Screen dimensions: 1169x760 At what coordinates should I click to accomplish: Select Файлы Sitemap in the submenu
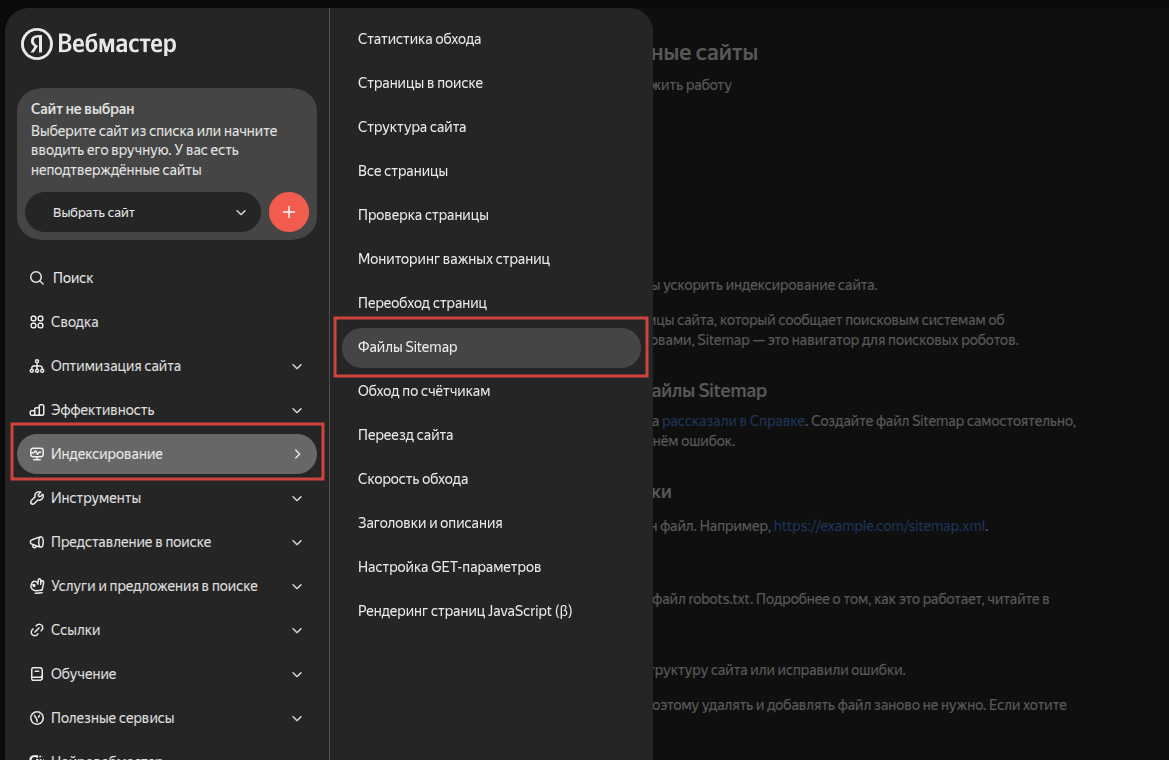490,347
